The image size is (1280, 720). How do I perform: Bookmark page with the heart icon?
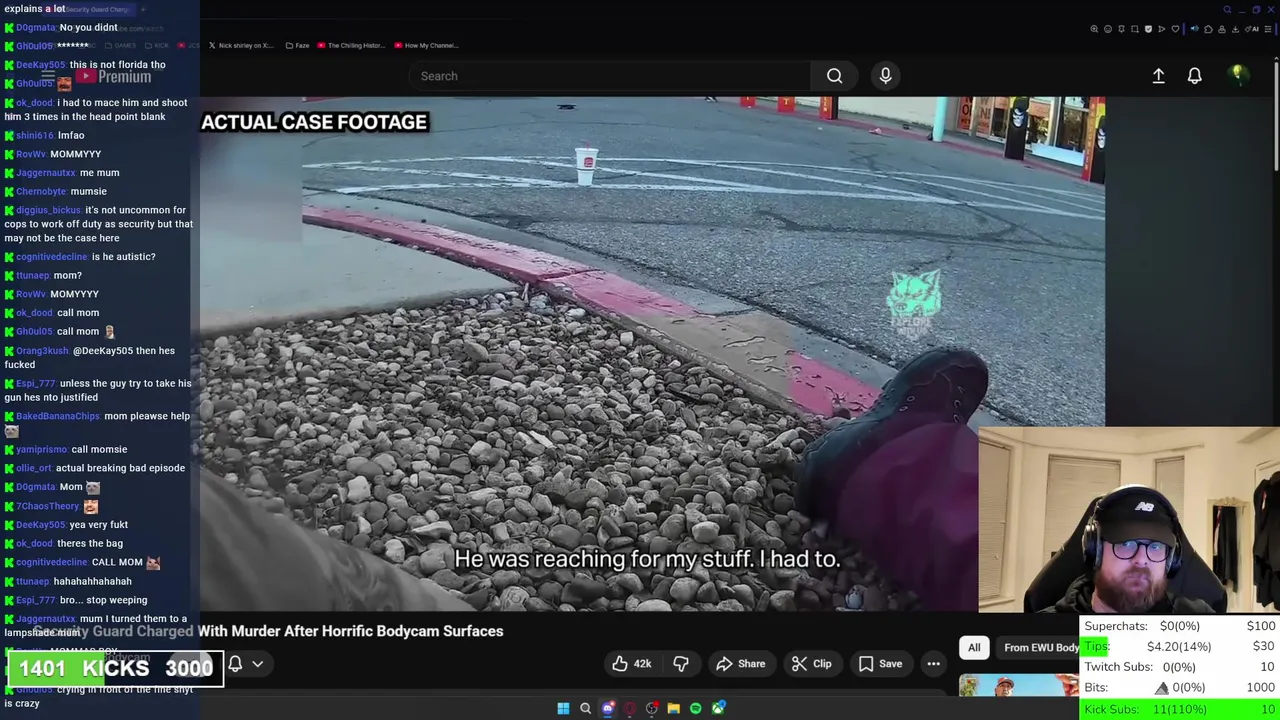(x=1175, y=29)
